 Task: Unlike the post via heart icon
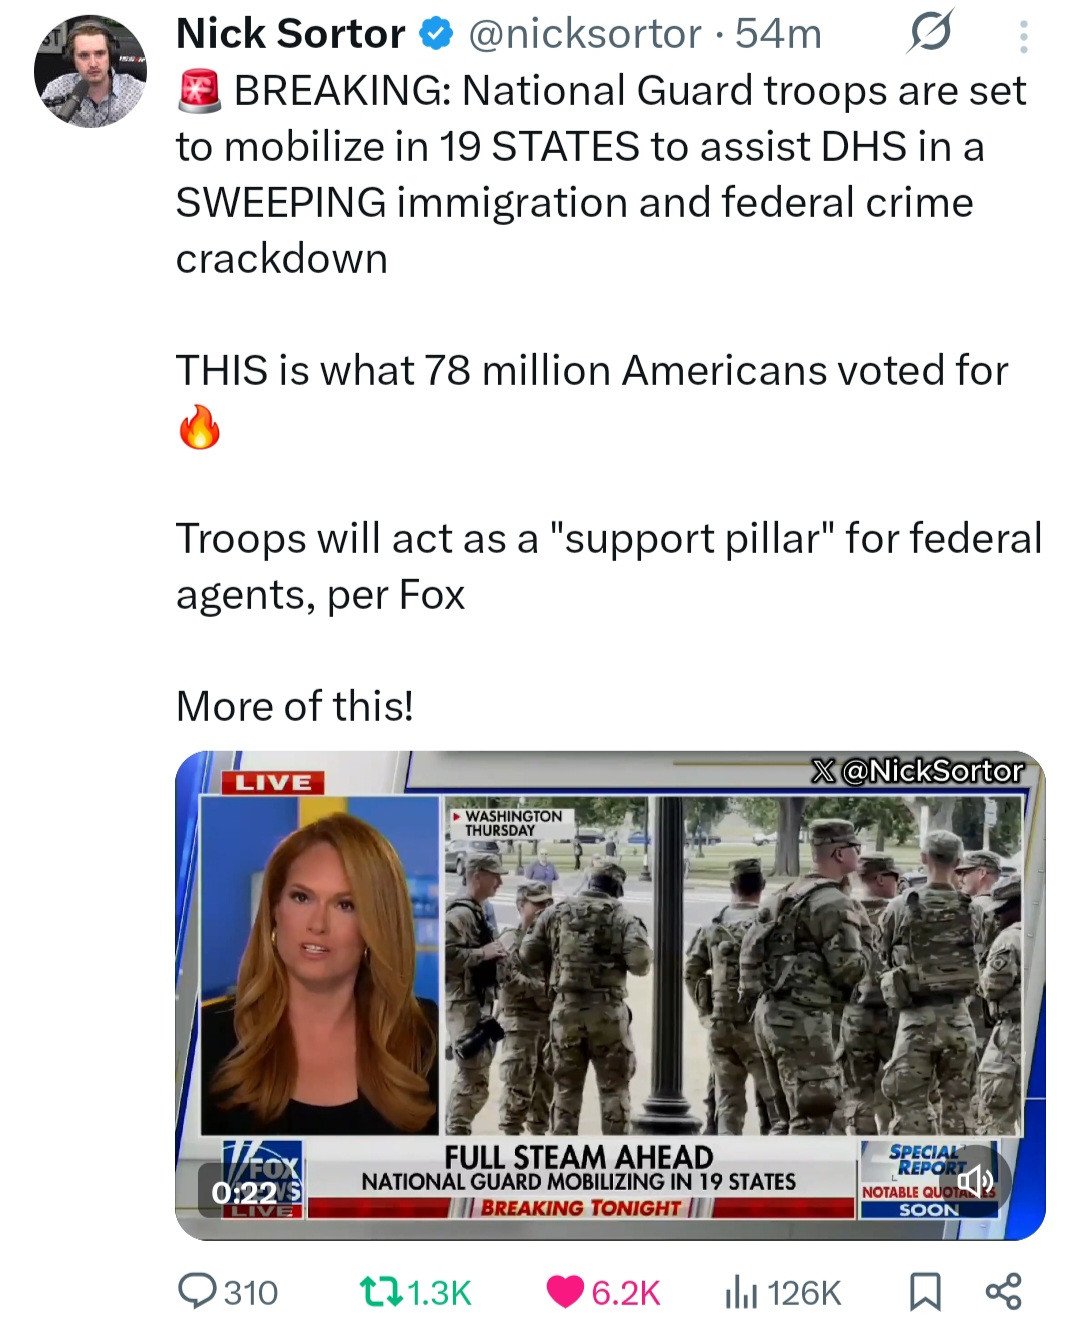click(566, 1292)
